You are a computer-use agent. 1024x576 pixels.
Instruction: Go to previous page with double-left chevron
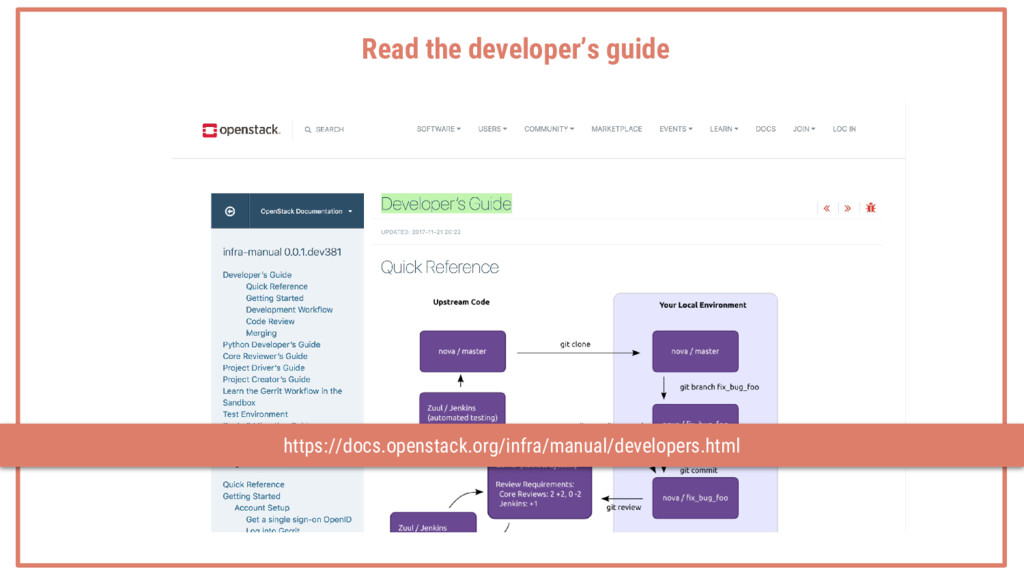(827, 208)
